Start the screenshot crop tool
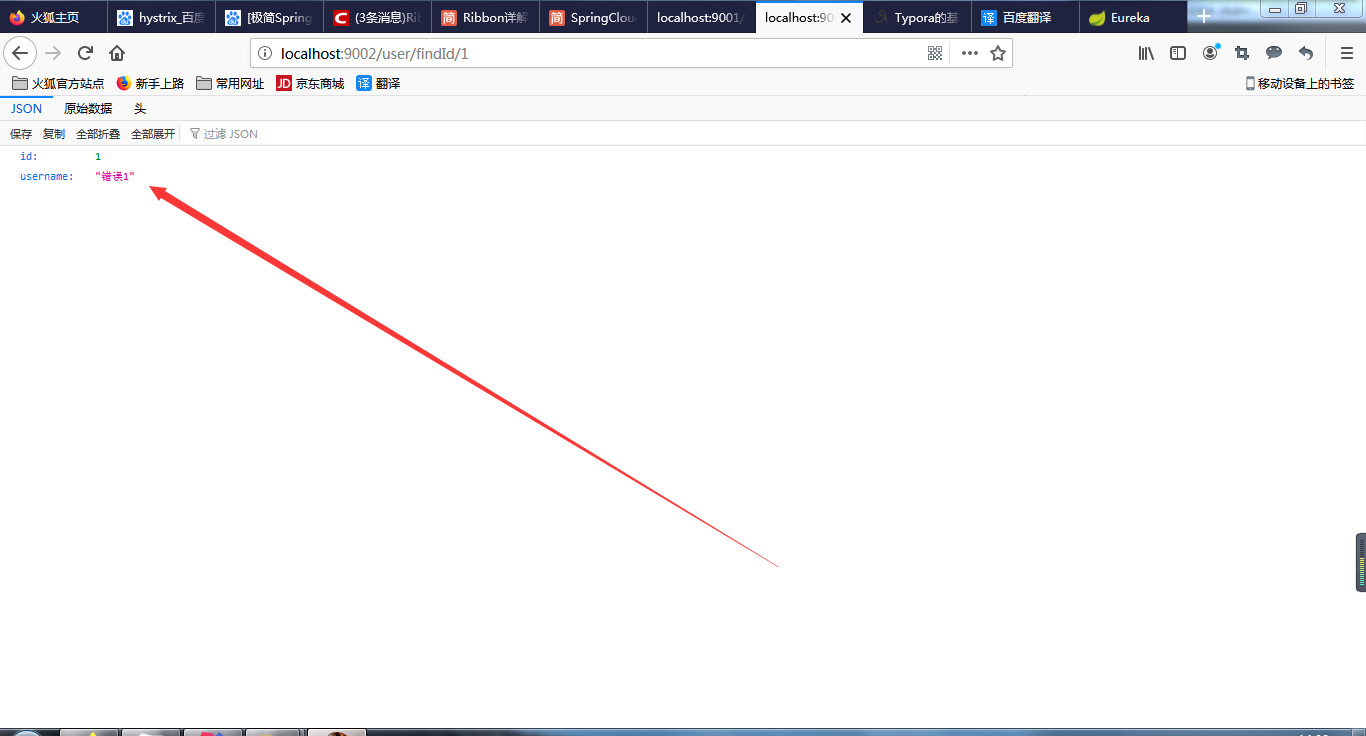The image size is (1366, 736). [1242, 53]
